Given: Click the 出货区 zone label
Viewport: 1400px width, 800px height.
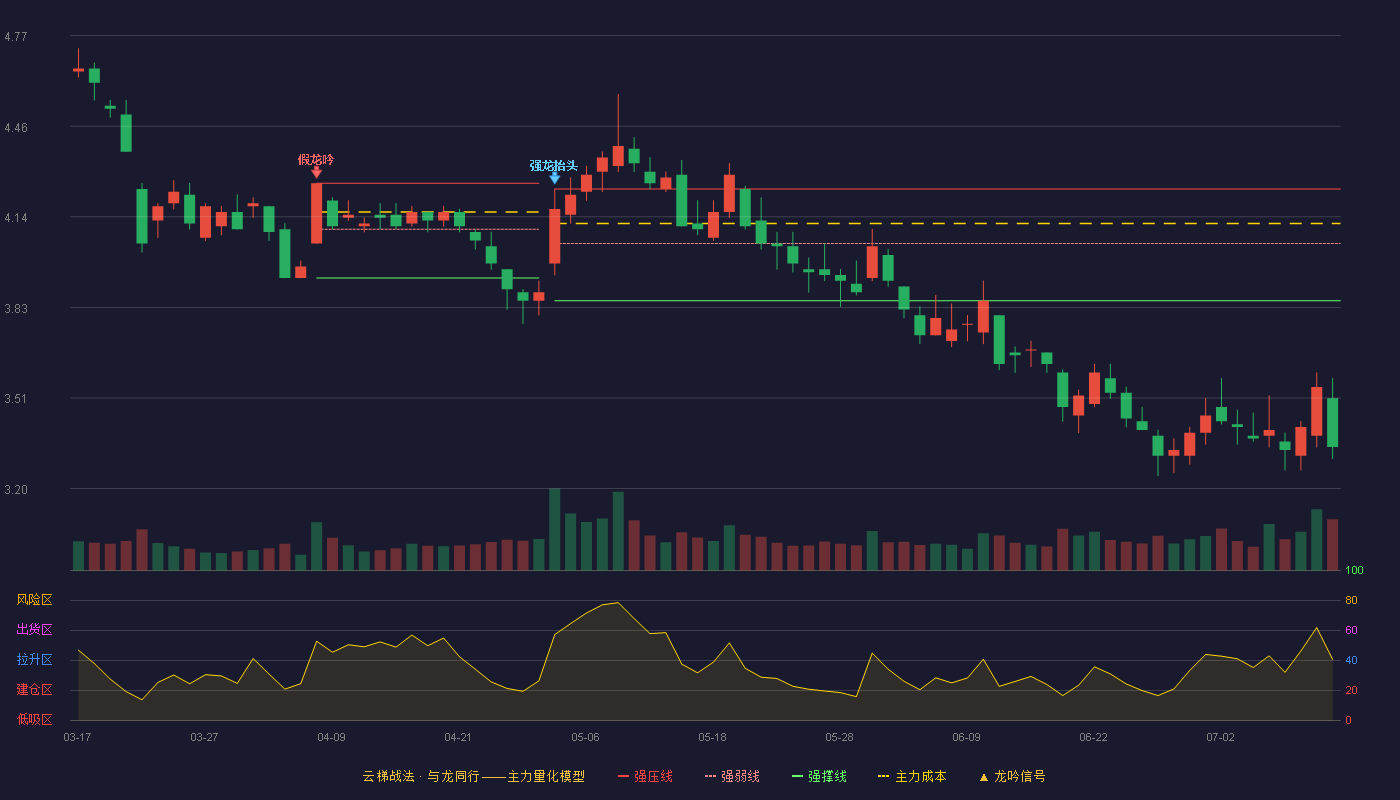Looking at the screenshot, I should tap(34, 630).
